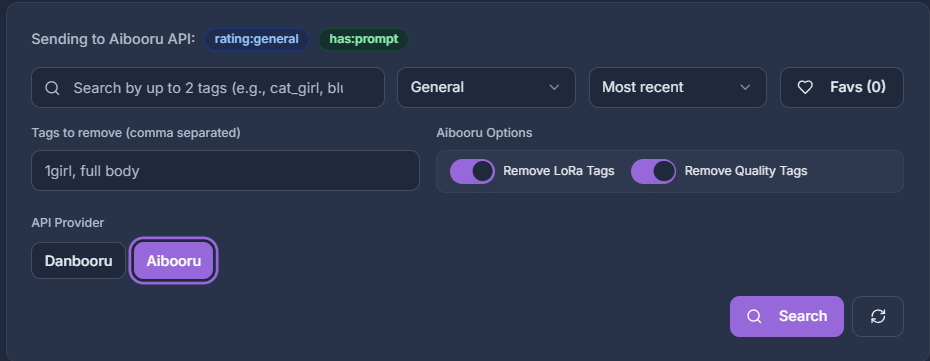Image resolution: width=930 pixels, height=361 pixels.
Task: Click the magnifier icon in tag search field
Action: (x=52, y=88)
